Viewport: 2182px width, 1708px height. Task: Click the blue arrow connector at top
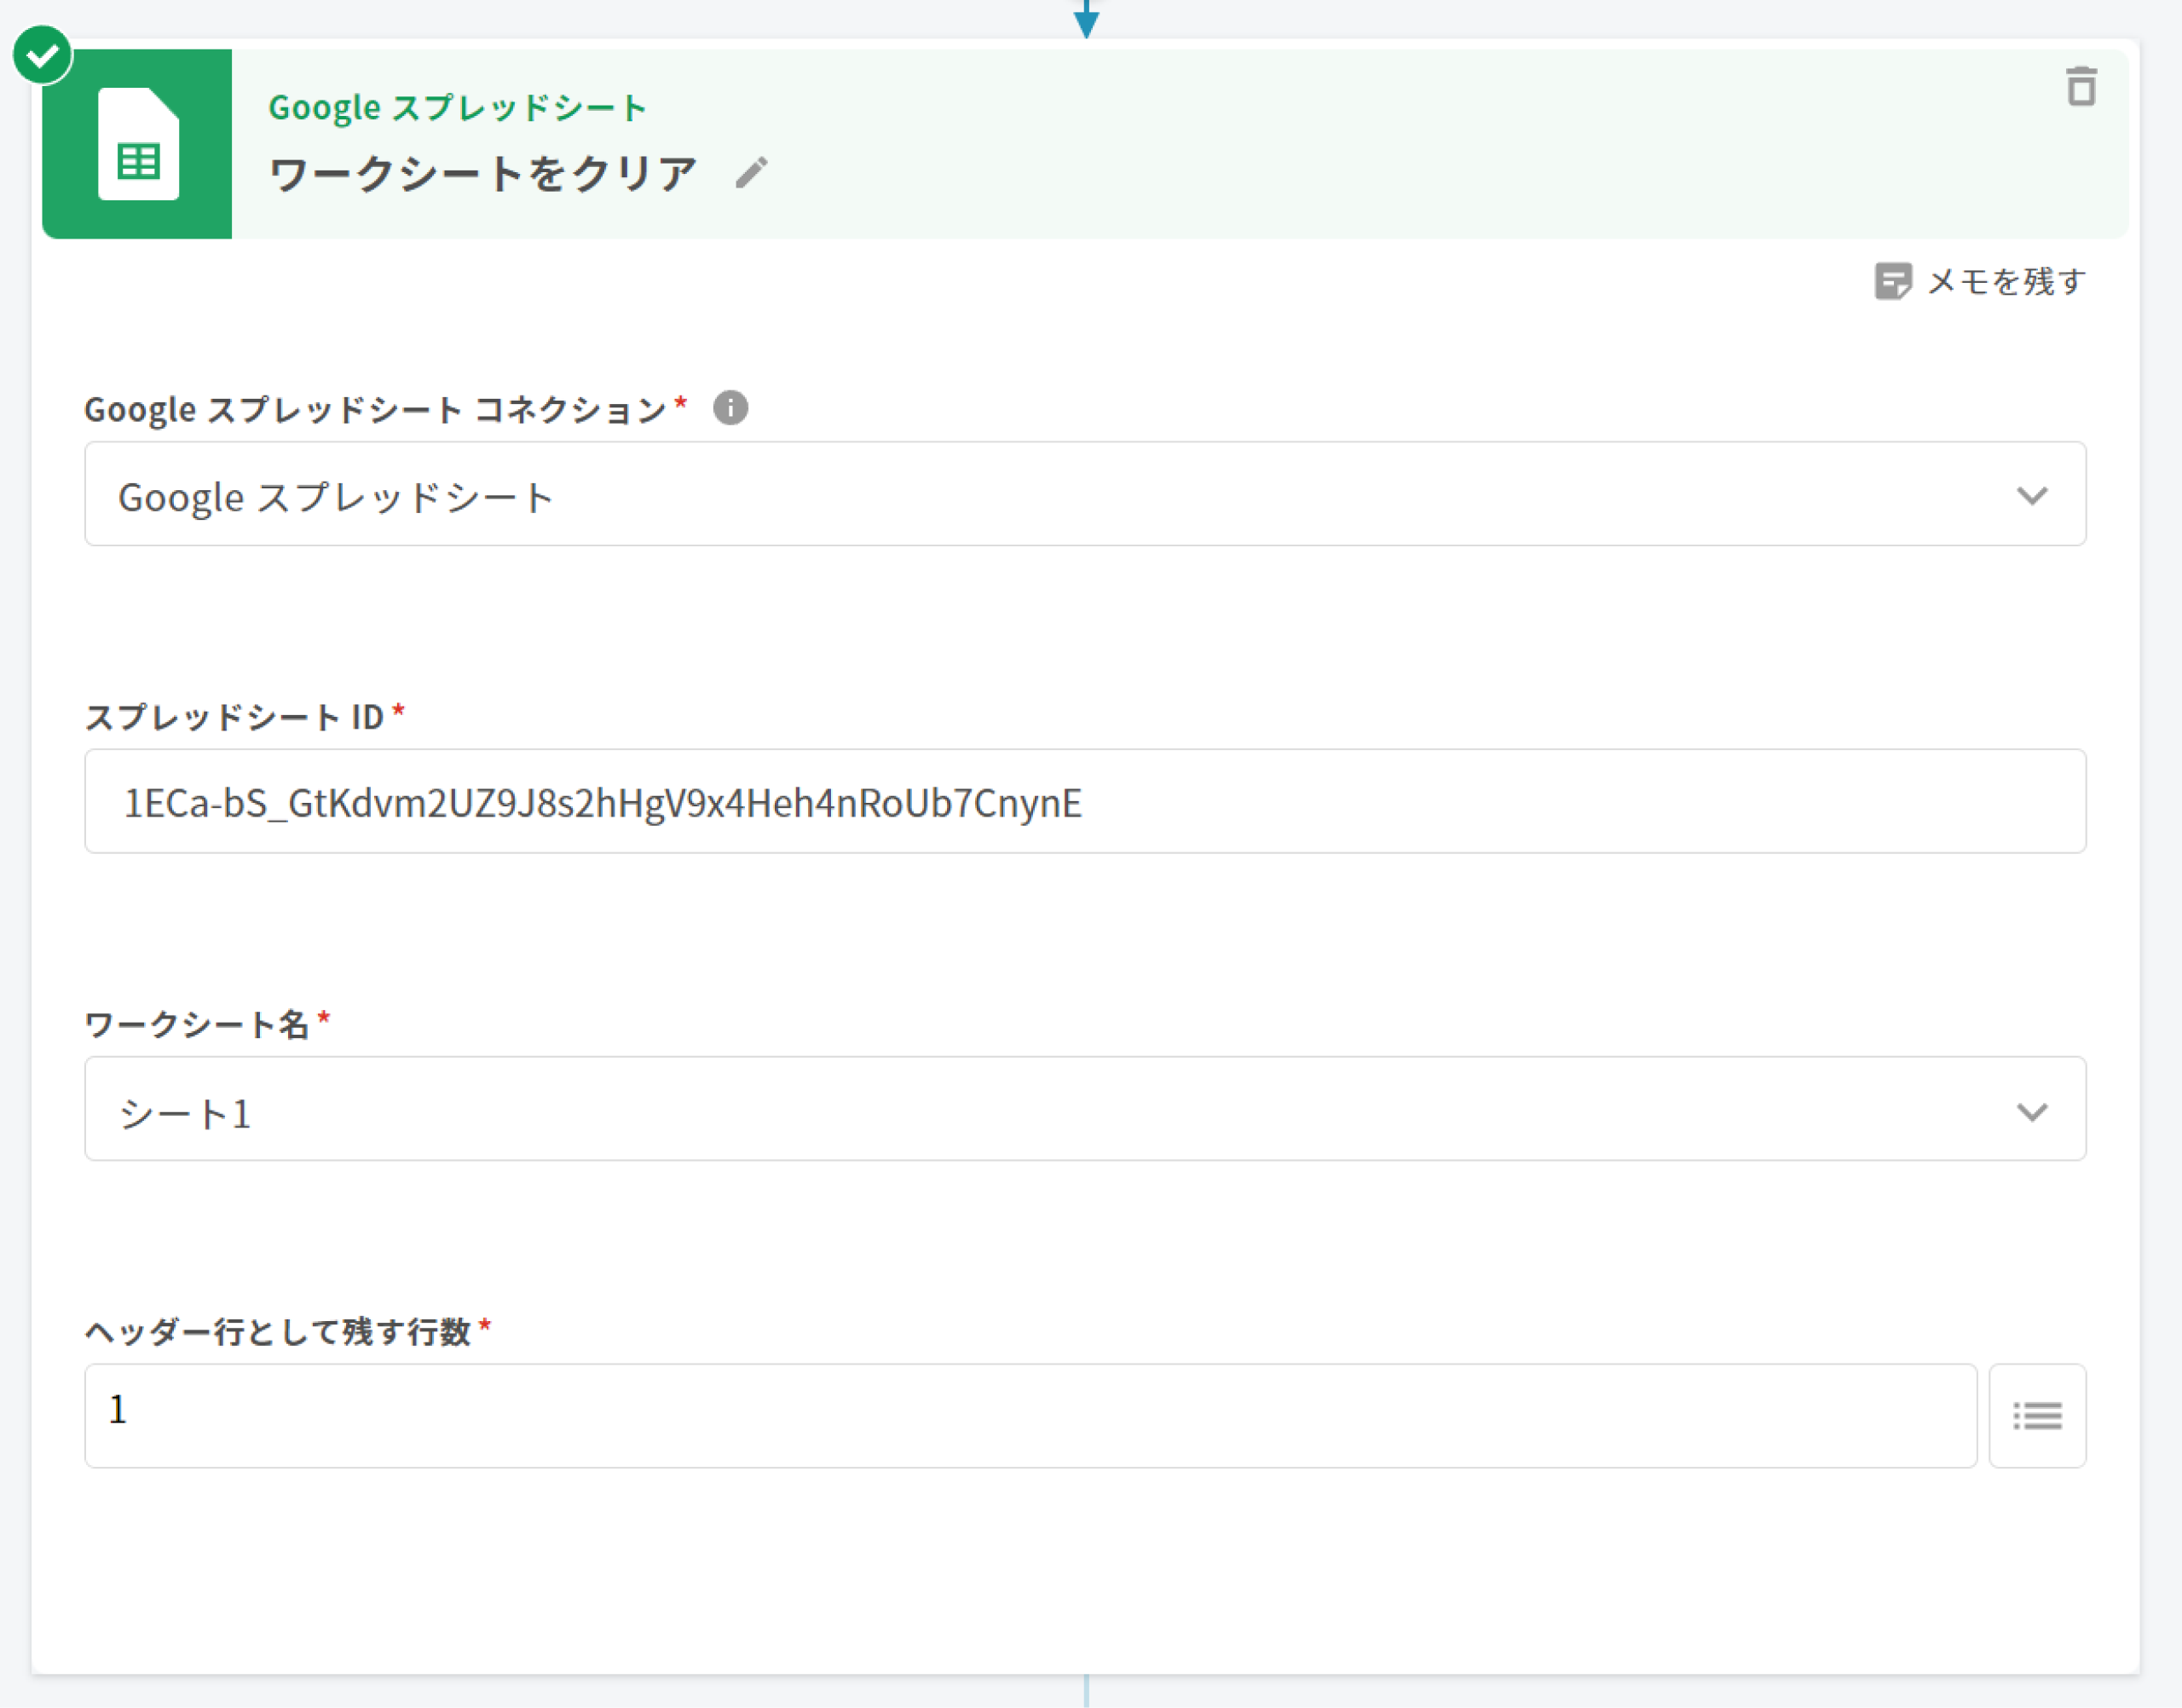click(x=1086, y=20)
